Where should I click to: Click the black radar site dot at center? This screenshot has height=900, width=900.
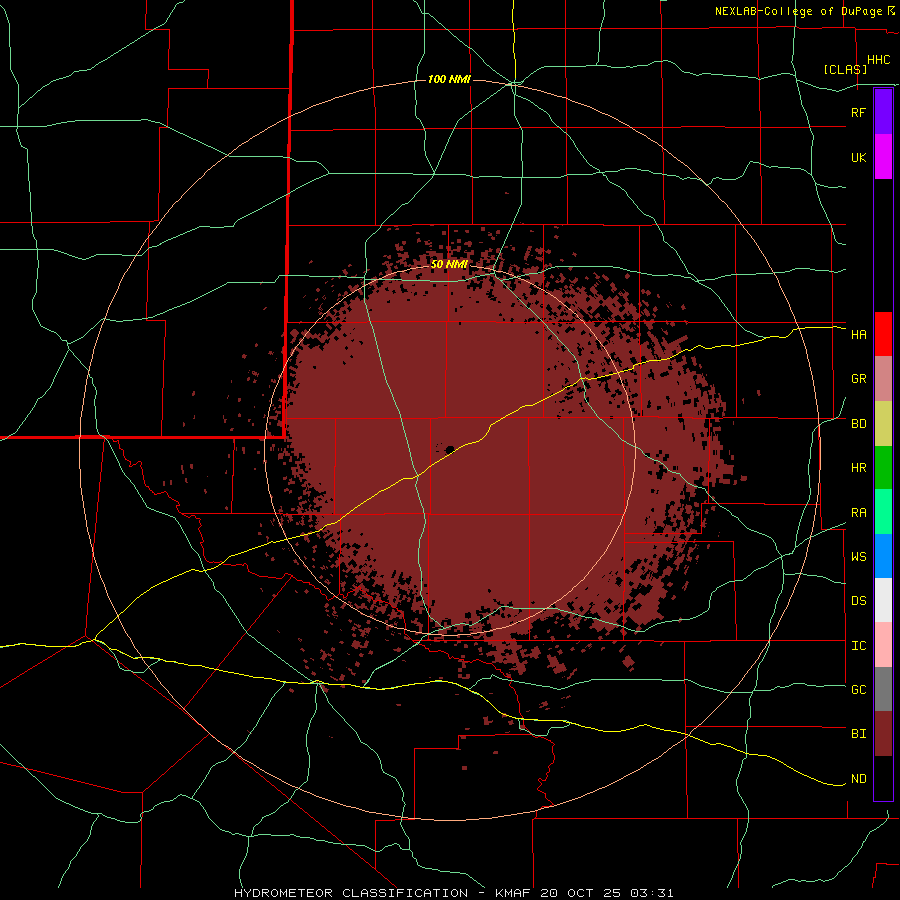tap(450, 449)
